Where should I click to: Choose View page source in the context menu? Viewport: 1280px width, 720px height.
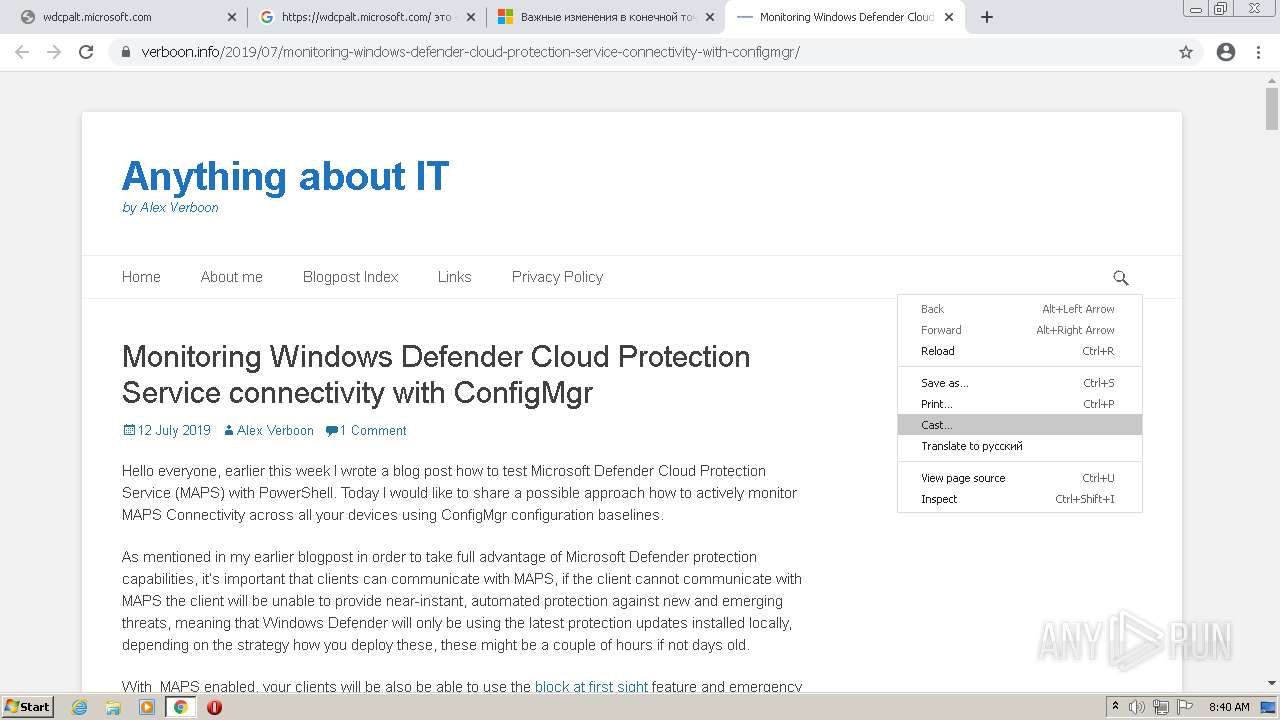(x=1020, y=478)
